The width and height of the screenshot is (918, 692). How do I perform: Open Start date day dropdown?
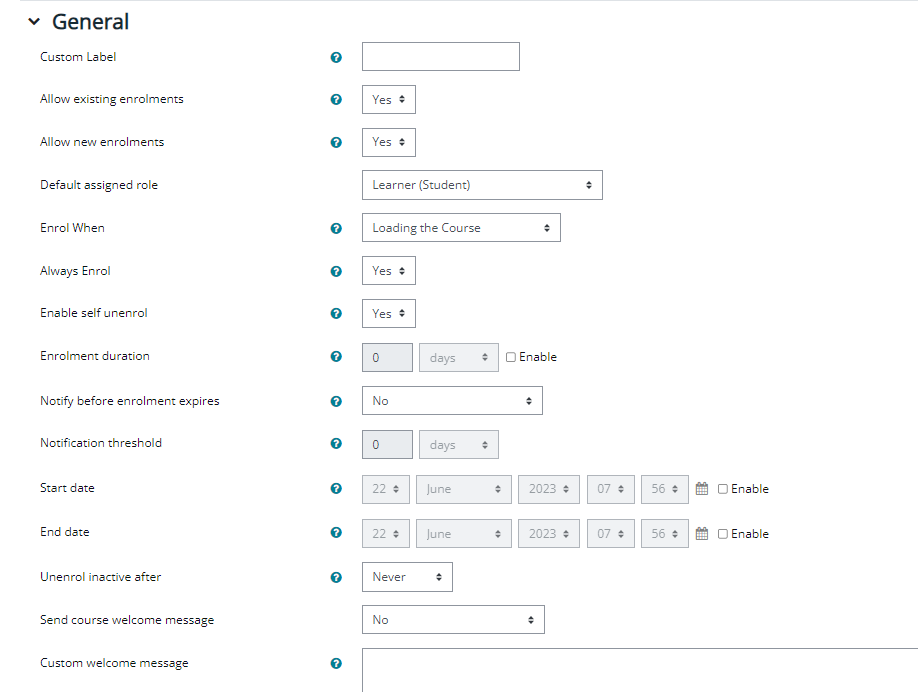(386, 489)
